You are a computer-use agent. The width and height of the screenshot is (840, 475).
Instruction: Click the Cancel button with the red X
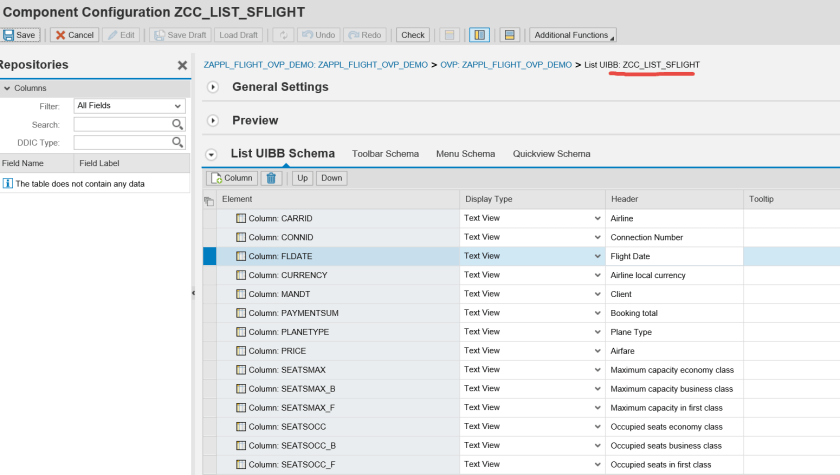coord(74,35)
